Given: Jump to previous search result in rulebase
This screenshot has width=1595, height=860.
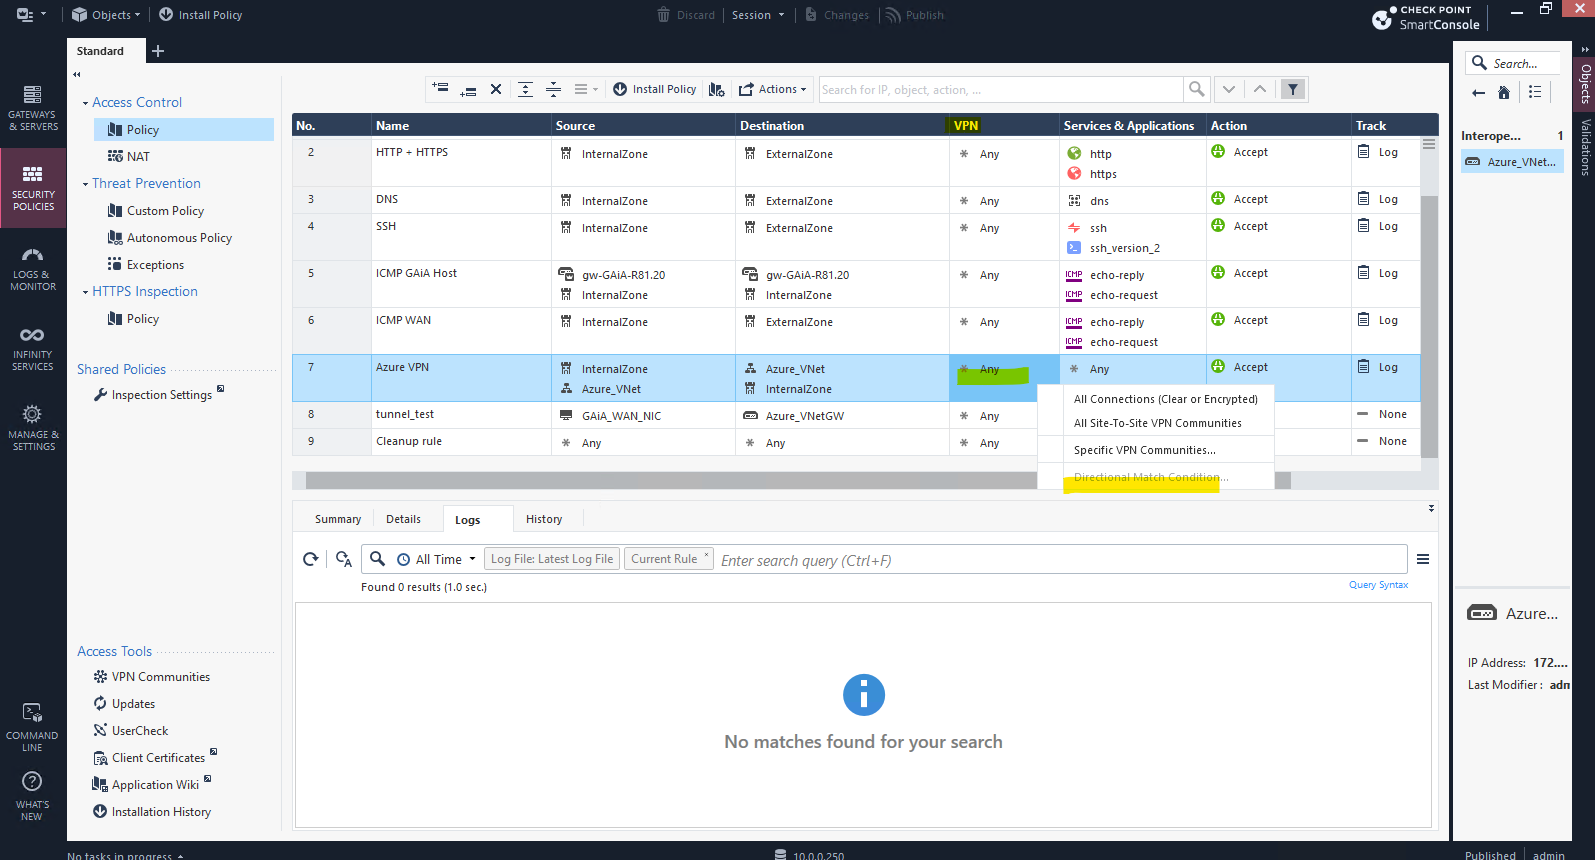Looking at the screenshot, I should click(x=1260, y=89).
